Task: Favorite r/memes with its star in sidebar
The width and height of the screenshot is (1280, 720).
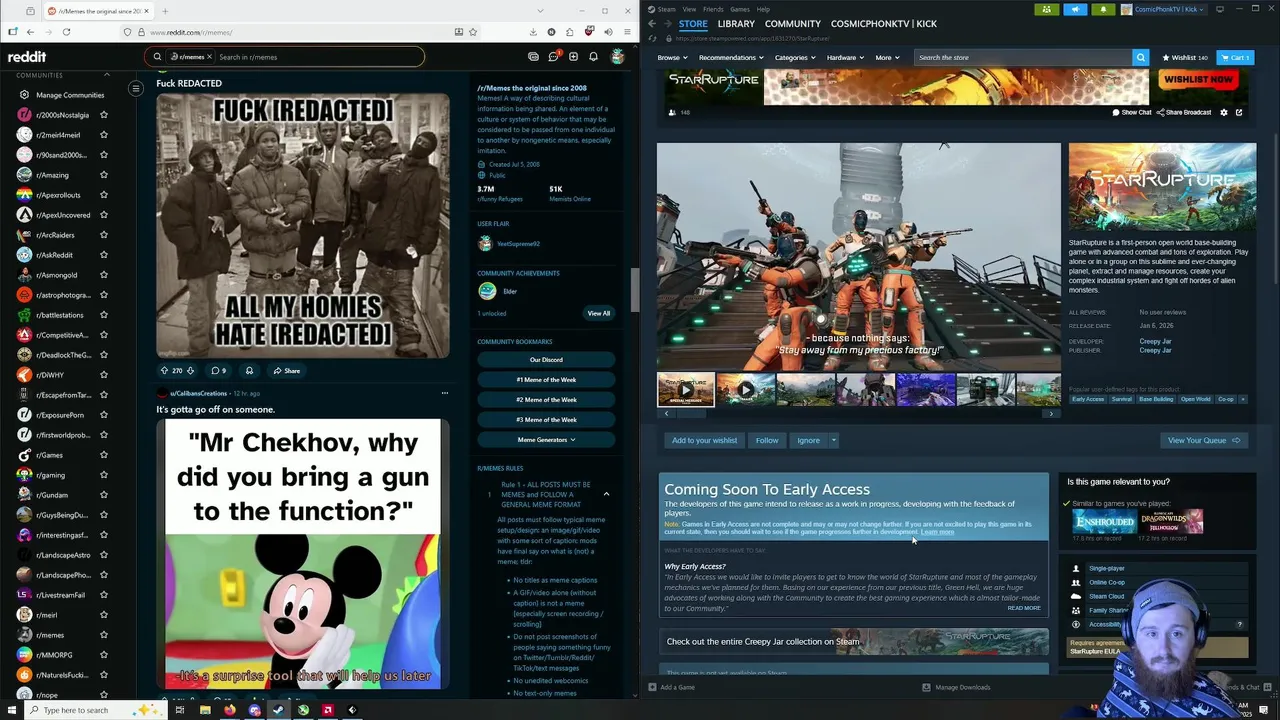Action: coord(103,635)
